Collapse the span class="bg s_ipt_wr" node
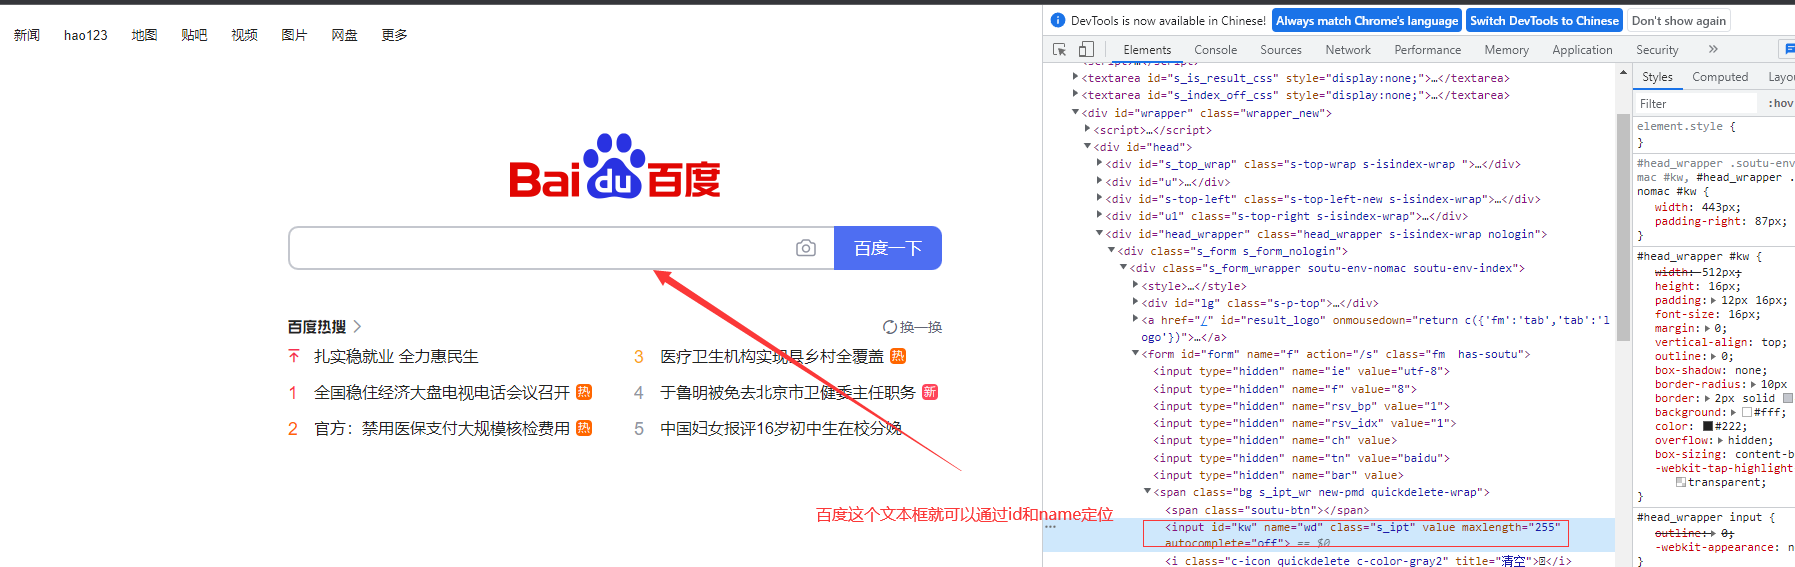Viewport: 1795px width, 567px height. (x=1148, y=491)
